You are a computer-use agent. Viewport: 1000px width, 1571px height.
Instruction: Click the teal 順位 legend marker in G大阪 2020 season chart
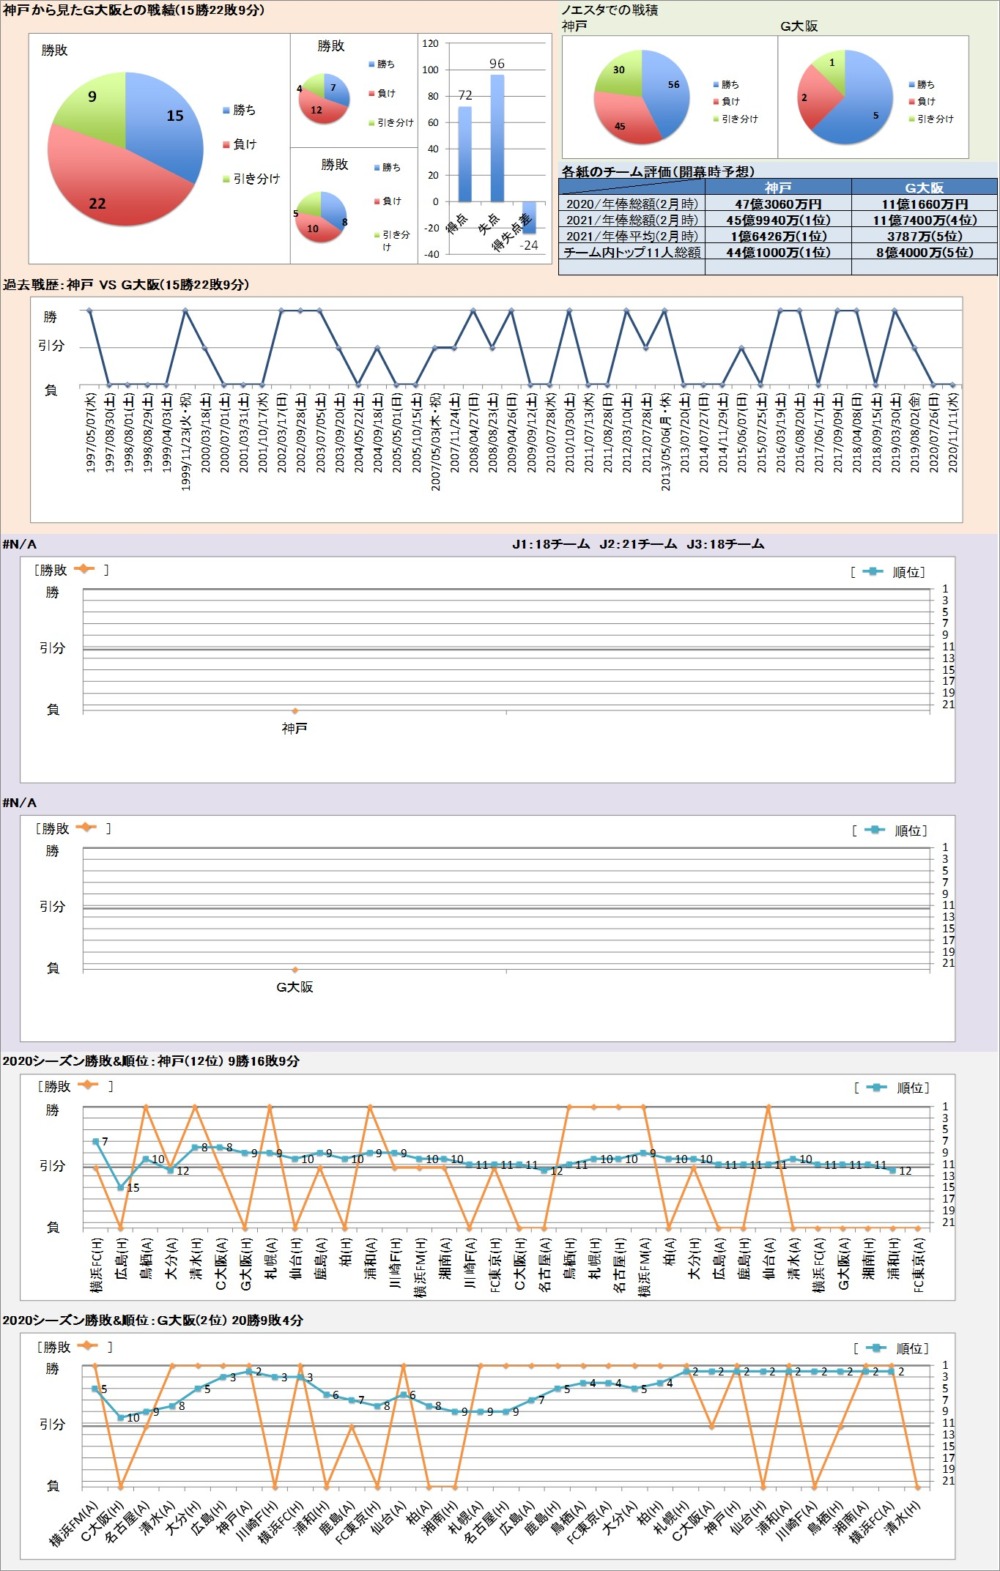coord(875,1347)
